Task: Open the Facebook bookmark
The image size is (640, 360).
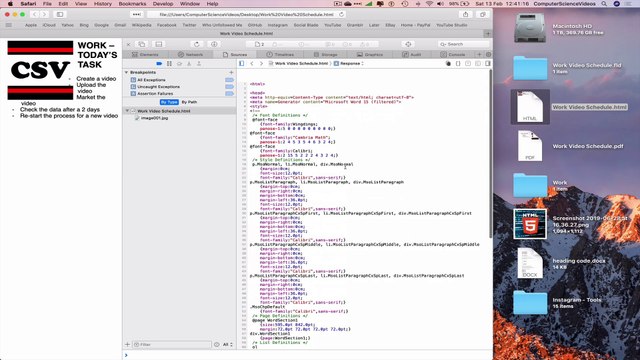Action: (167, 25)
